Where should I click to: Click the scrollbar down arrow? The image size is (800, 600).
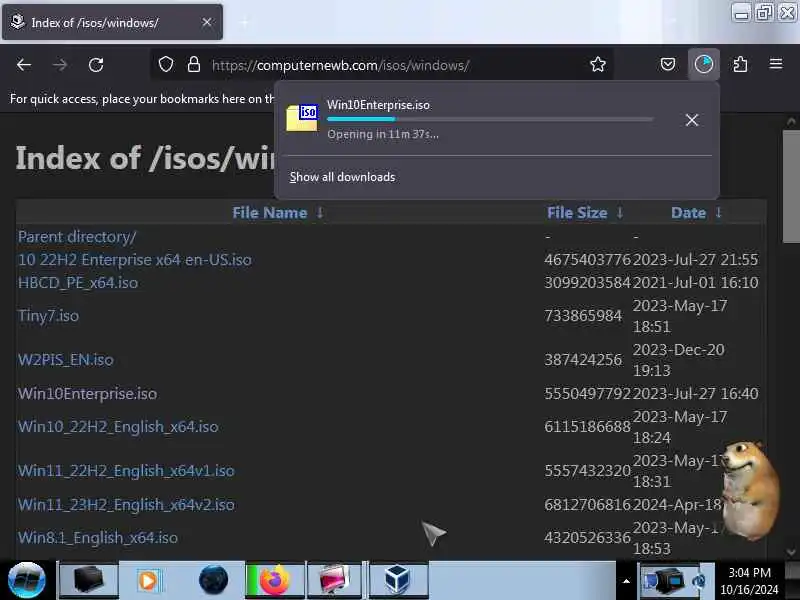(x=791, y=552)
